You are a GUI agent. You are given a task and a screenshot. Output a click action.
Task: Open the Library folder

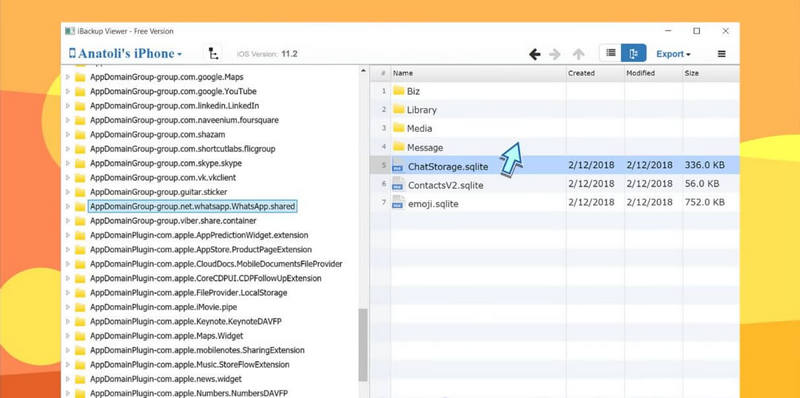click(415, 110)
